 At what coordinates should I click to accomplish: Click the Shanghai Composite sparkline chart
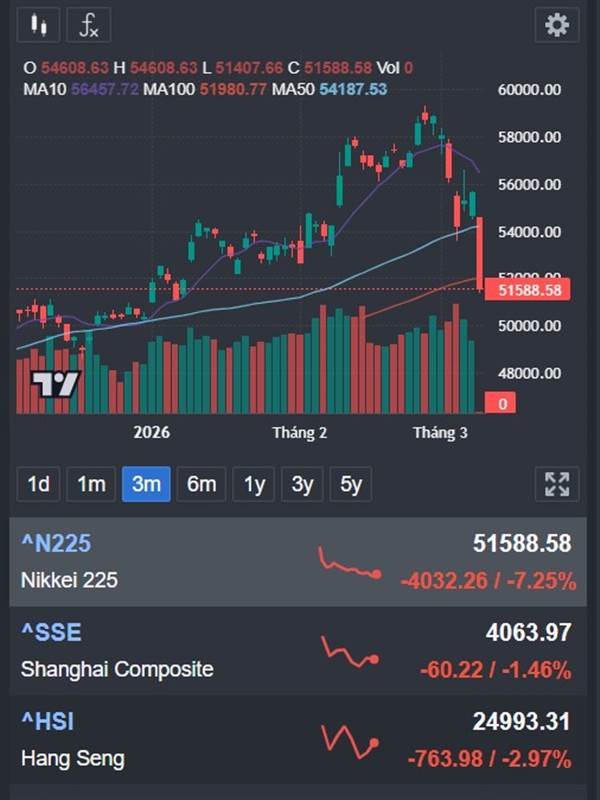point(349,651)
